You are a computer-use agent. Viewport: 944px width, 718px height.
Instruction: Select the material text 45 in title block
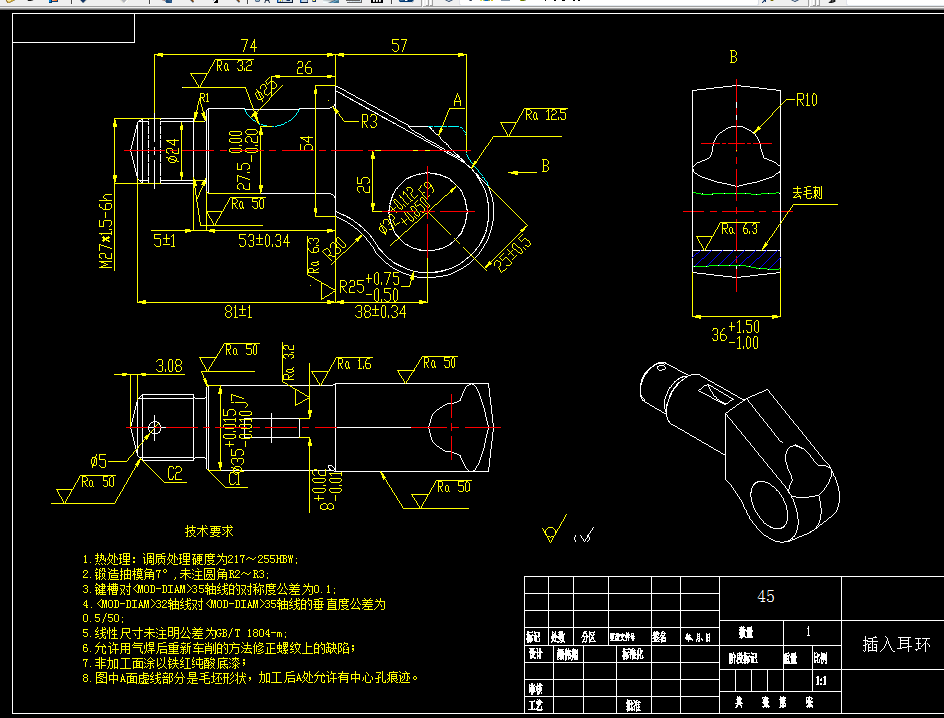coord(765,597)
